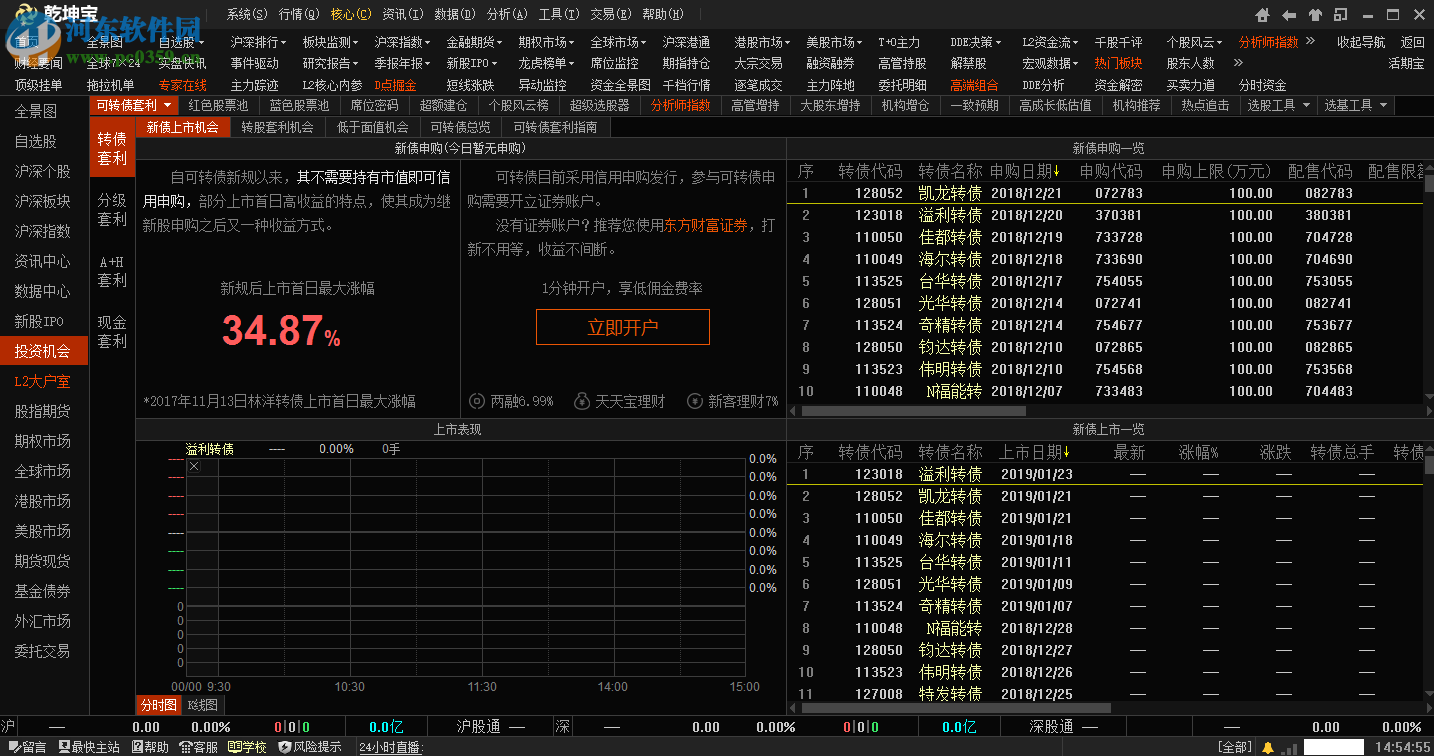Click the bell notification icon at bottom right
The width and height of the screenshot is (1434, 756).
1268,746
